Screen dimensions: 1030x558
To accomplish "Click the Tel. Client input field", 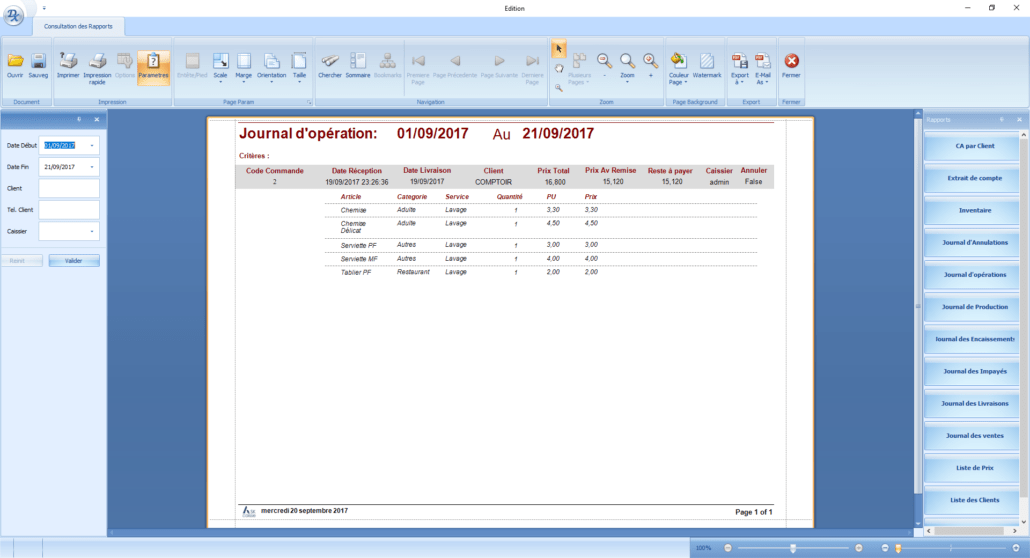I will [69, 210].
